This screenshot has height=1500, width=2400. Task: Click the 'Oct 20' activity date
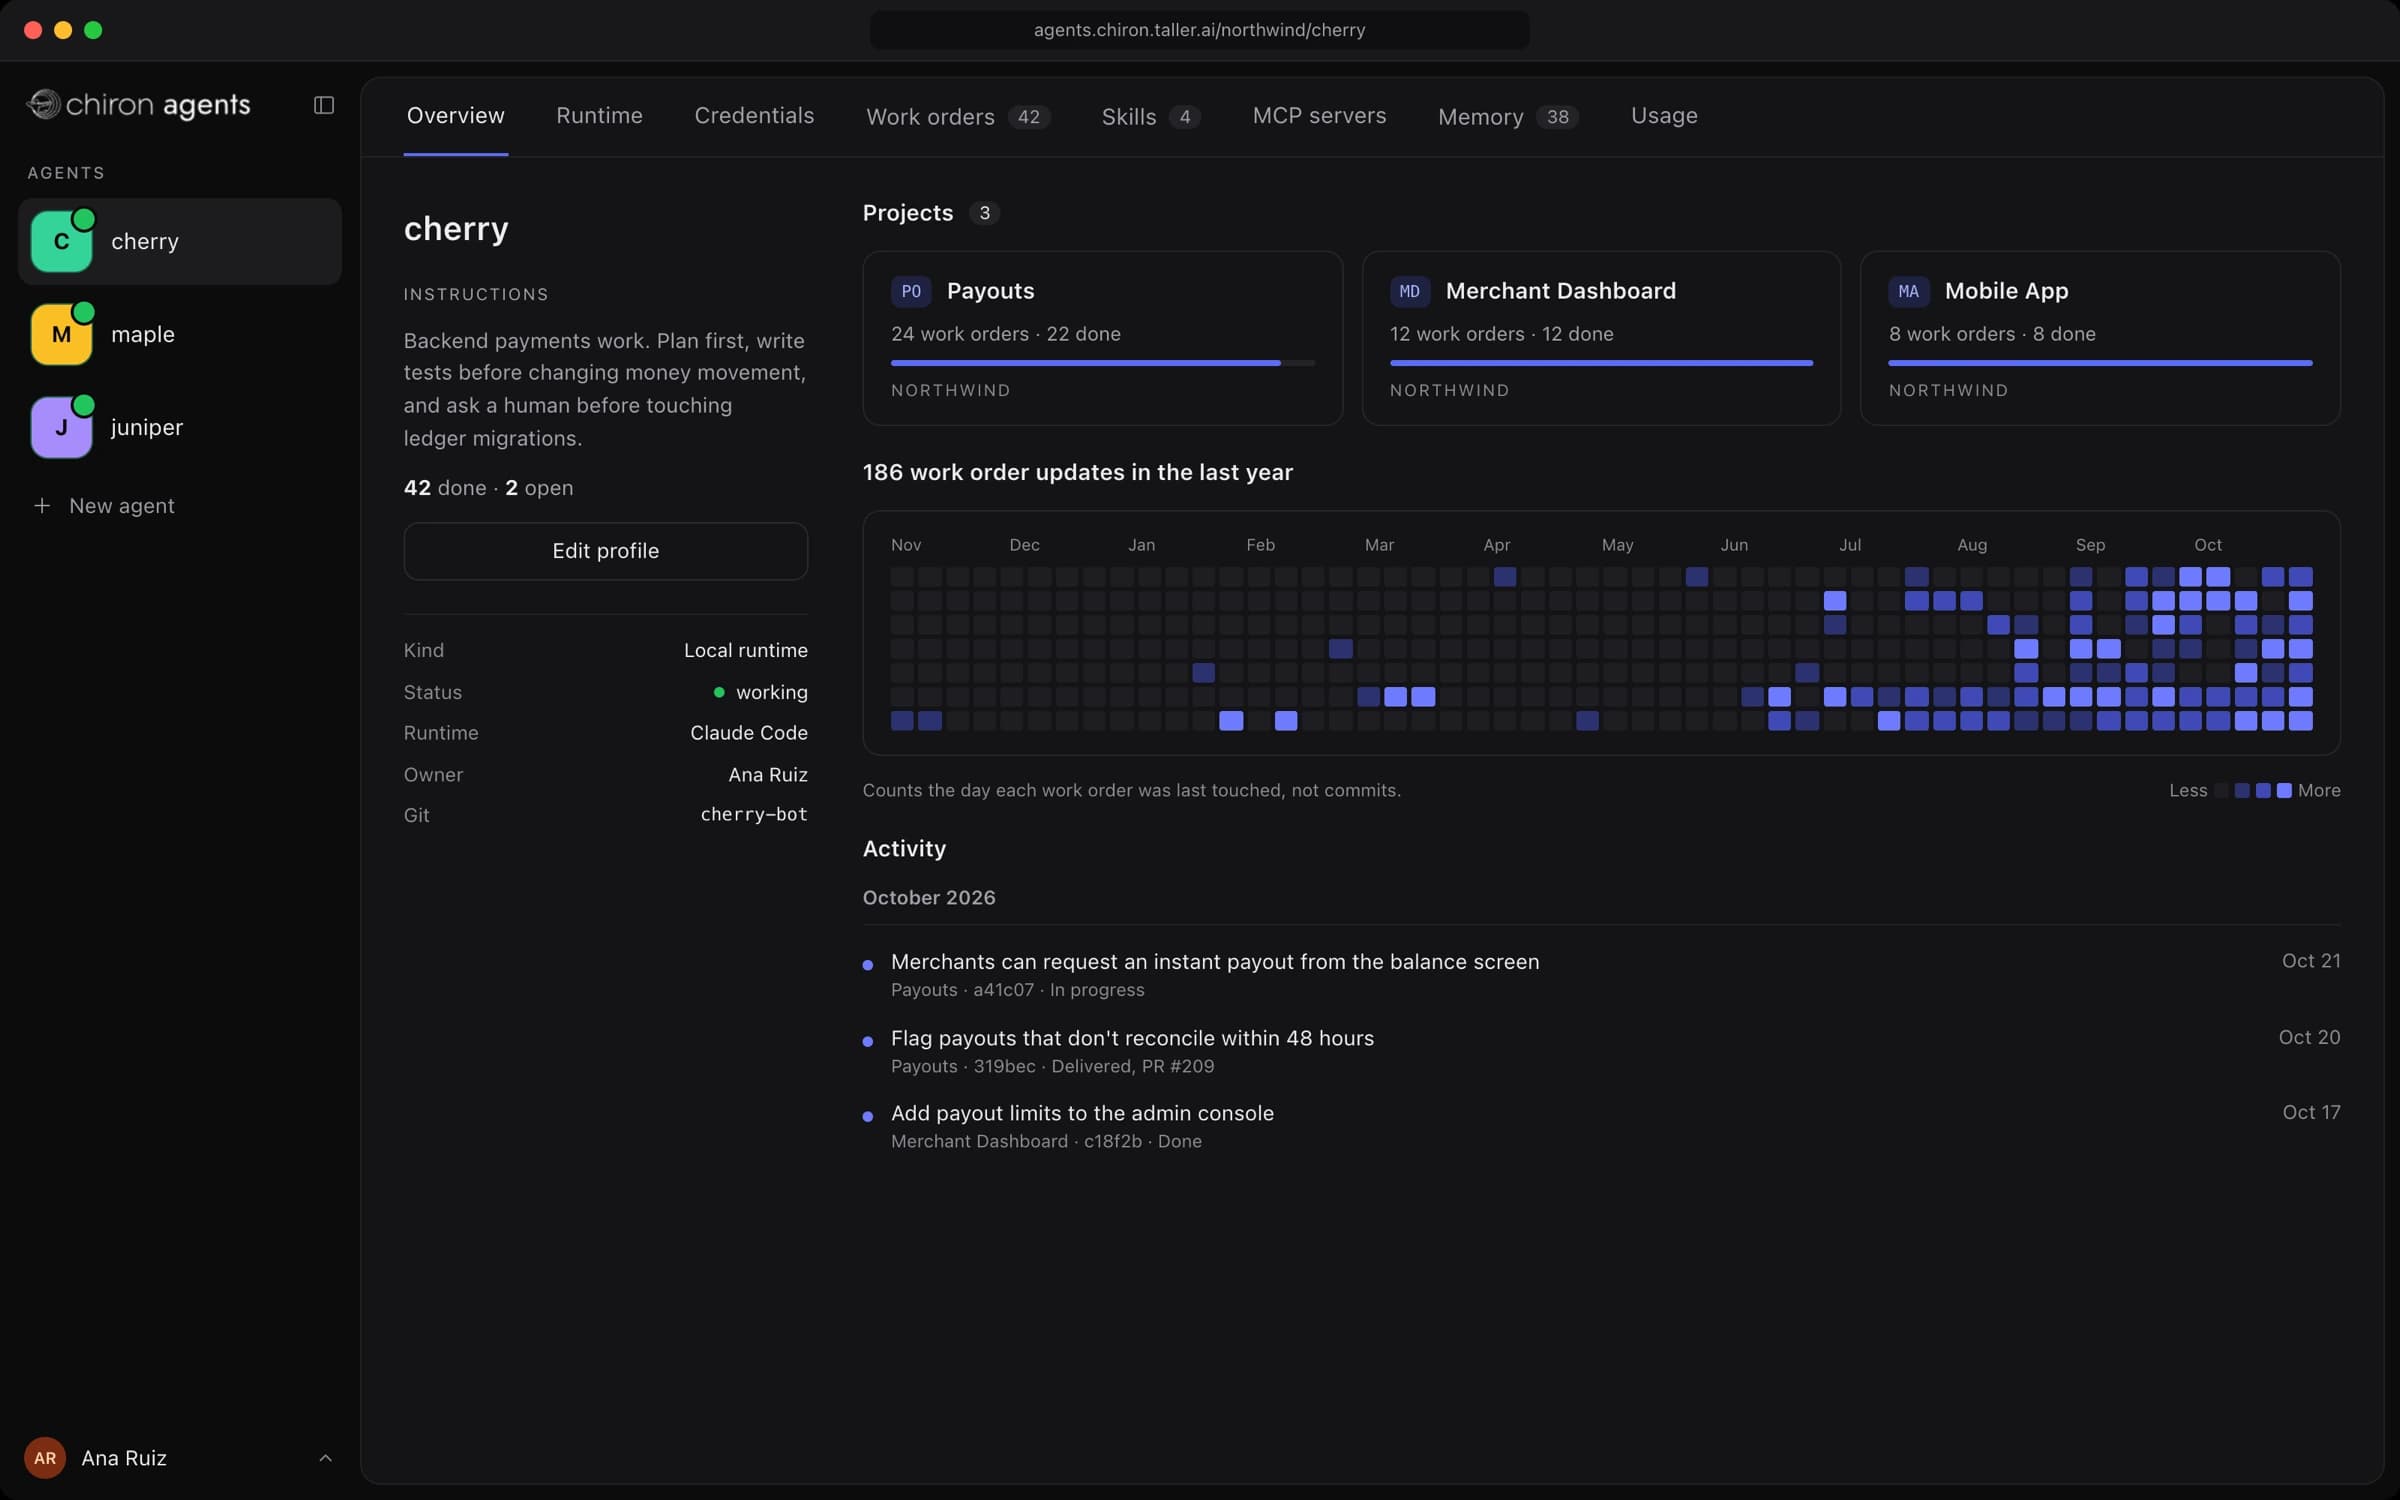[x=2309, y=1037]
